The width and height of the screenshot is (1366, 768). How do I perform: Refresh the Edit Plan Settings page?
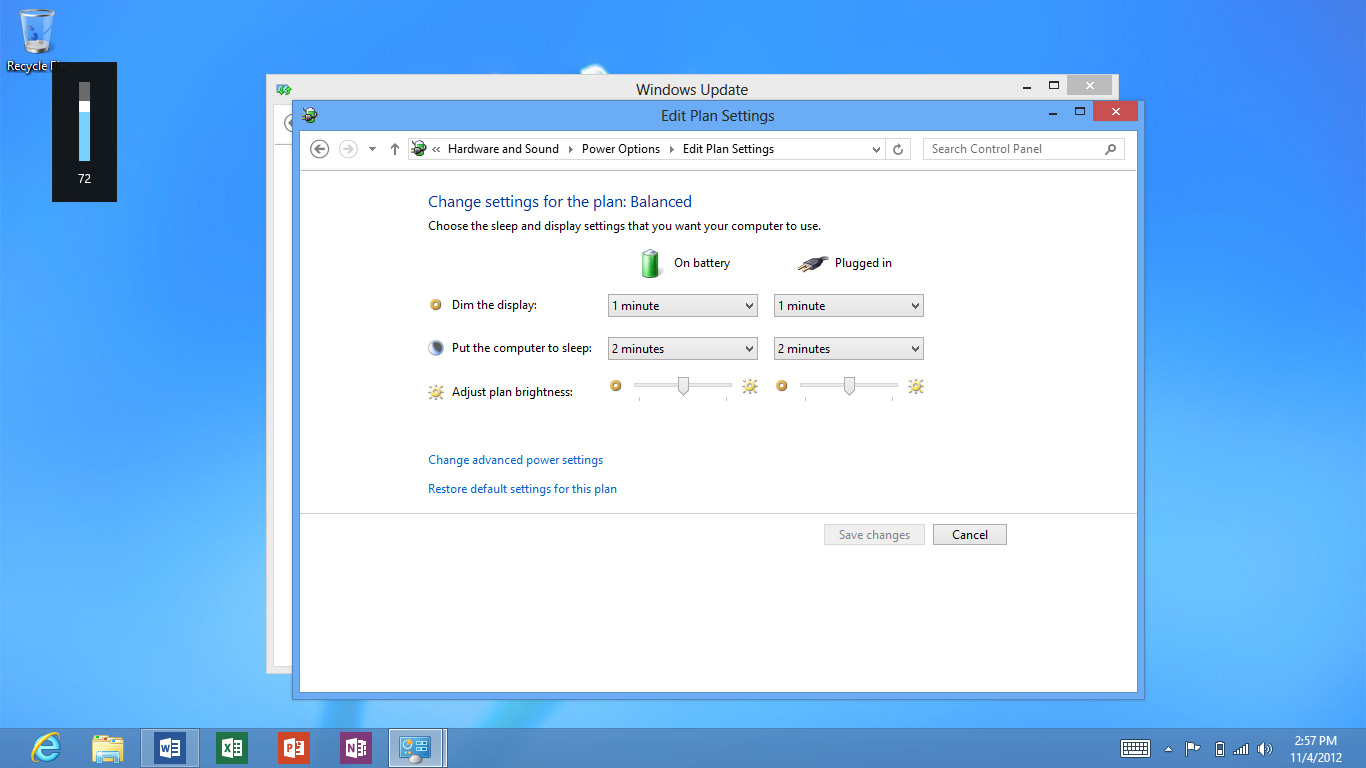click(x=898, y=149)
